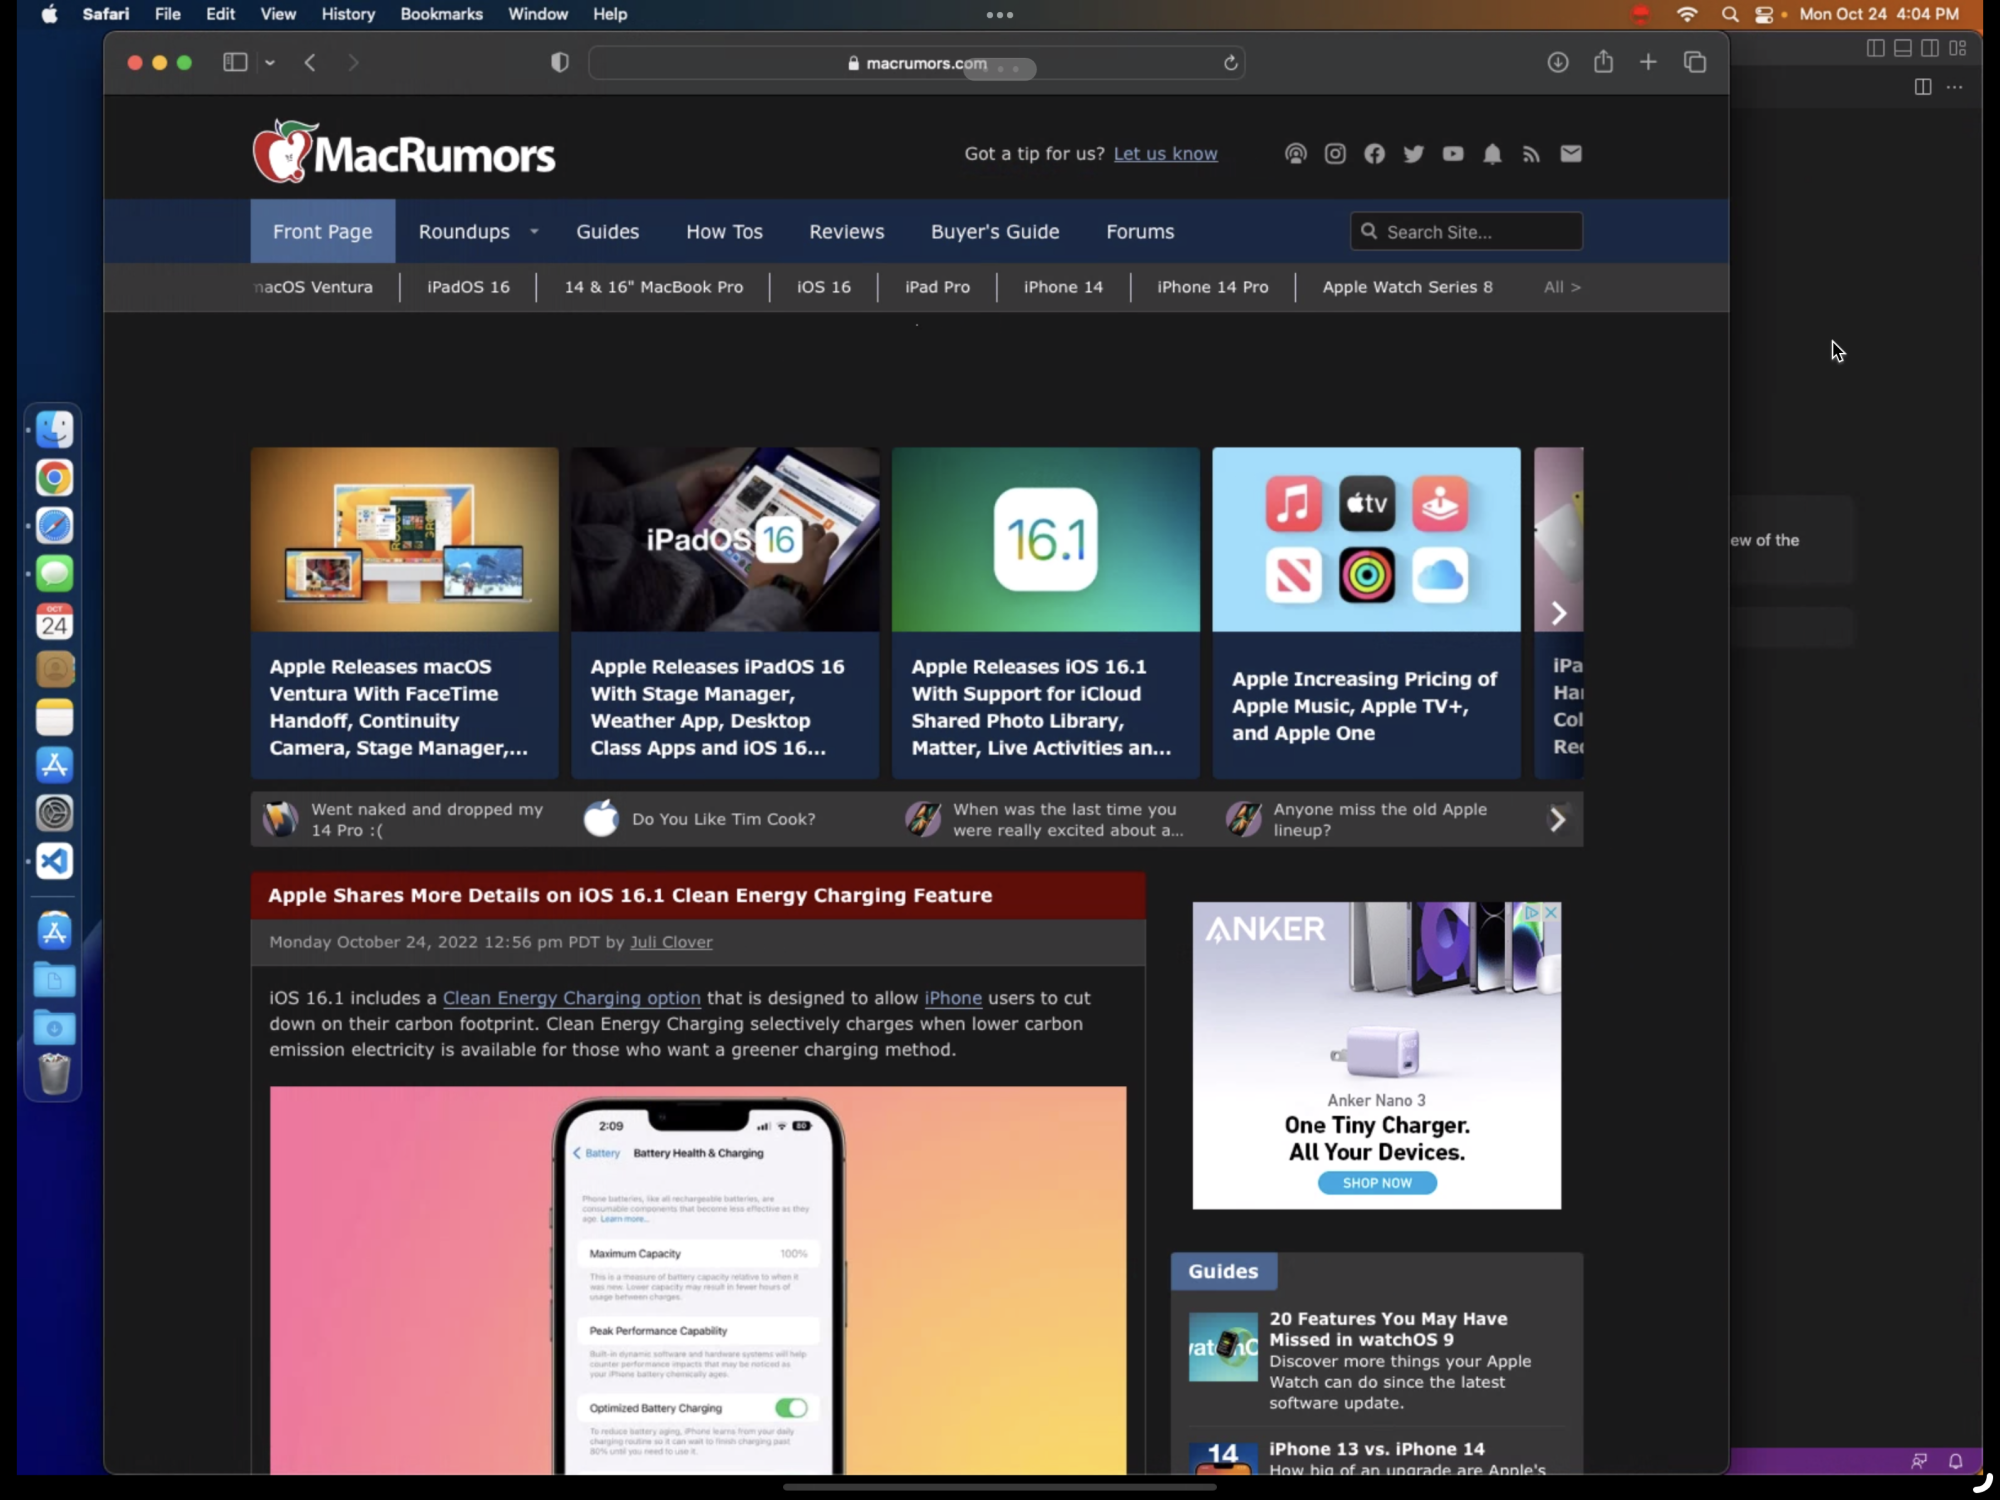The width and height of the screenshot is (2000, 1500).
Task: Open the Bookmarks menu
Action: click(x=440, y=14)
